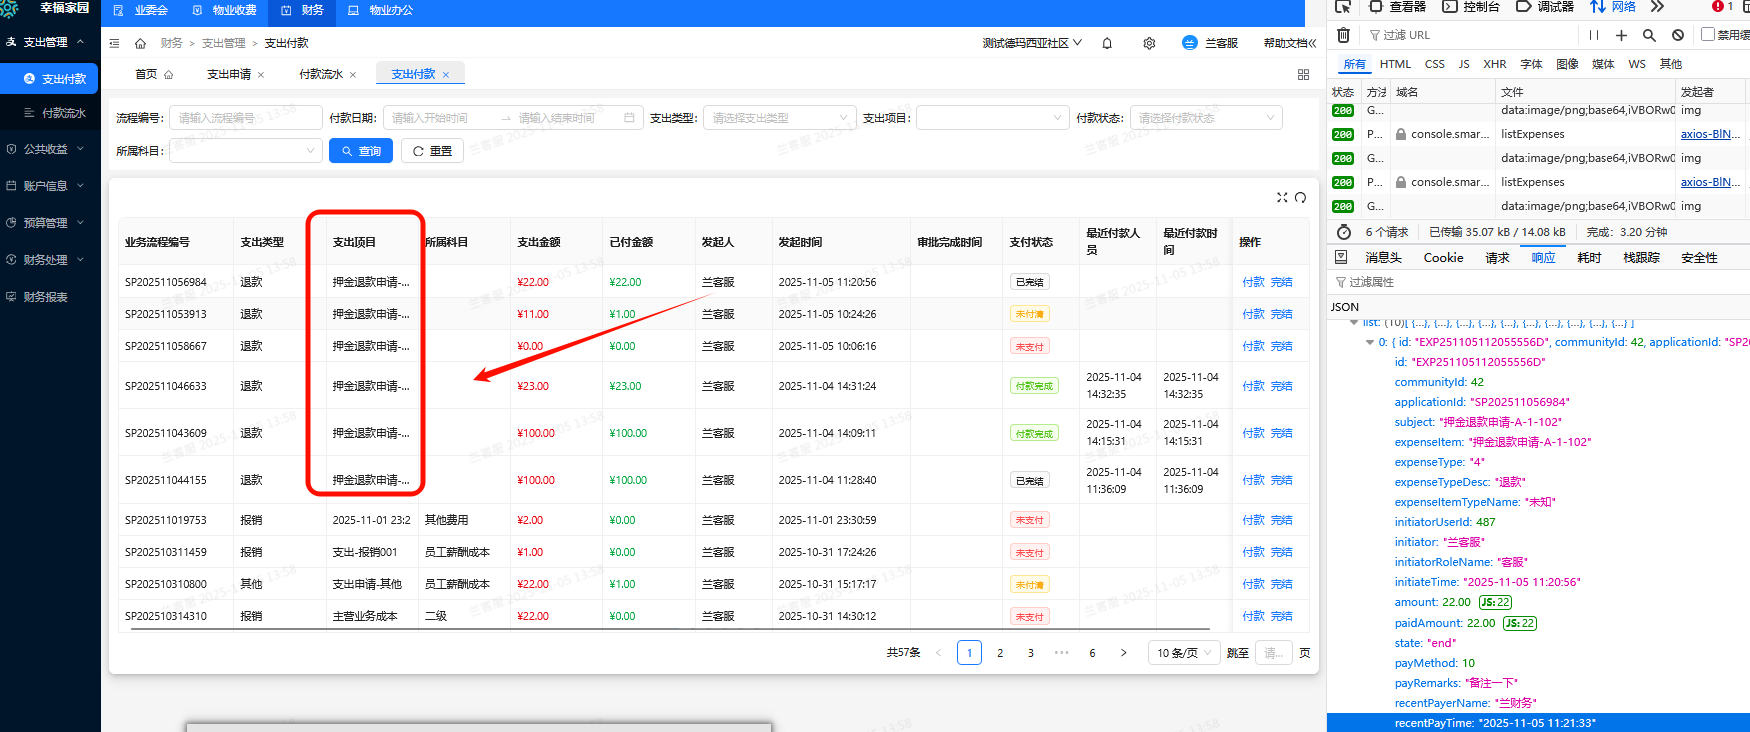
Task: Click the 重置 reset button
Action: (432, 151)
